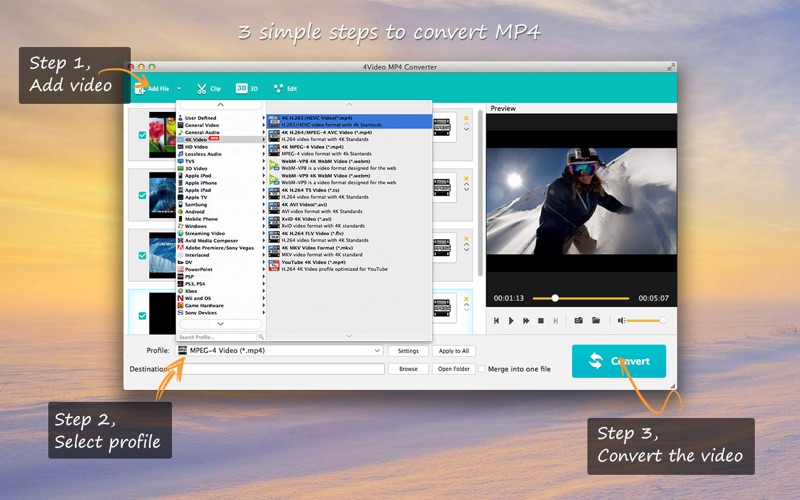
Task: Open the Clip scissors tool
Action: 209,89
